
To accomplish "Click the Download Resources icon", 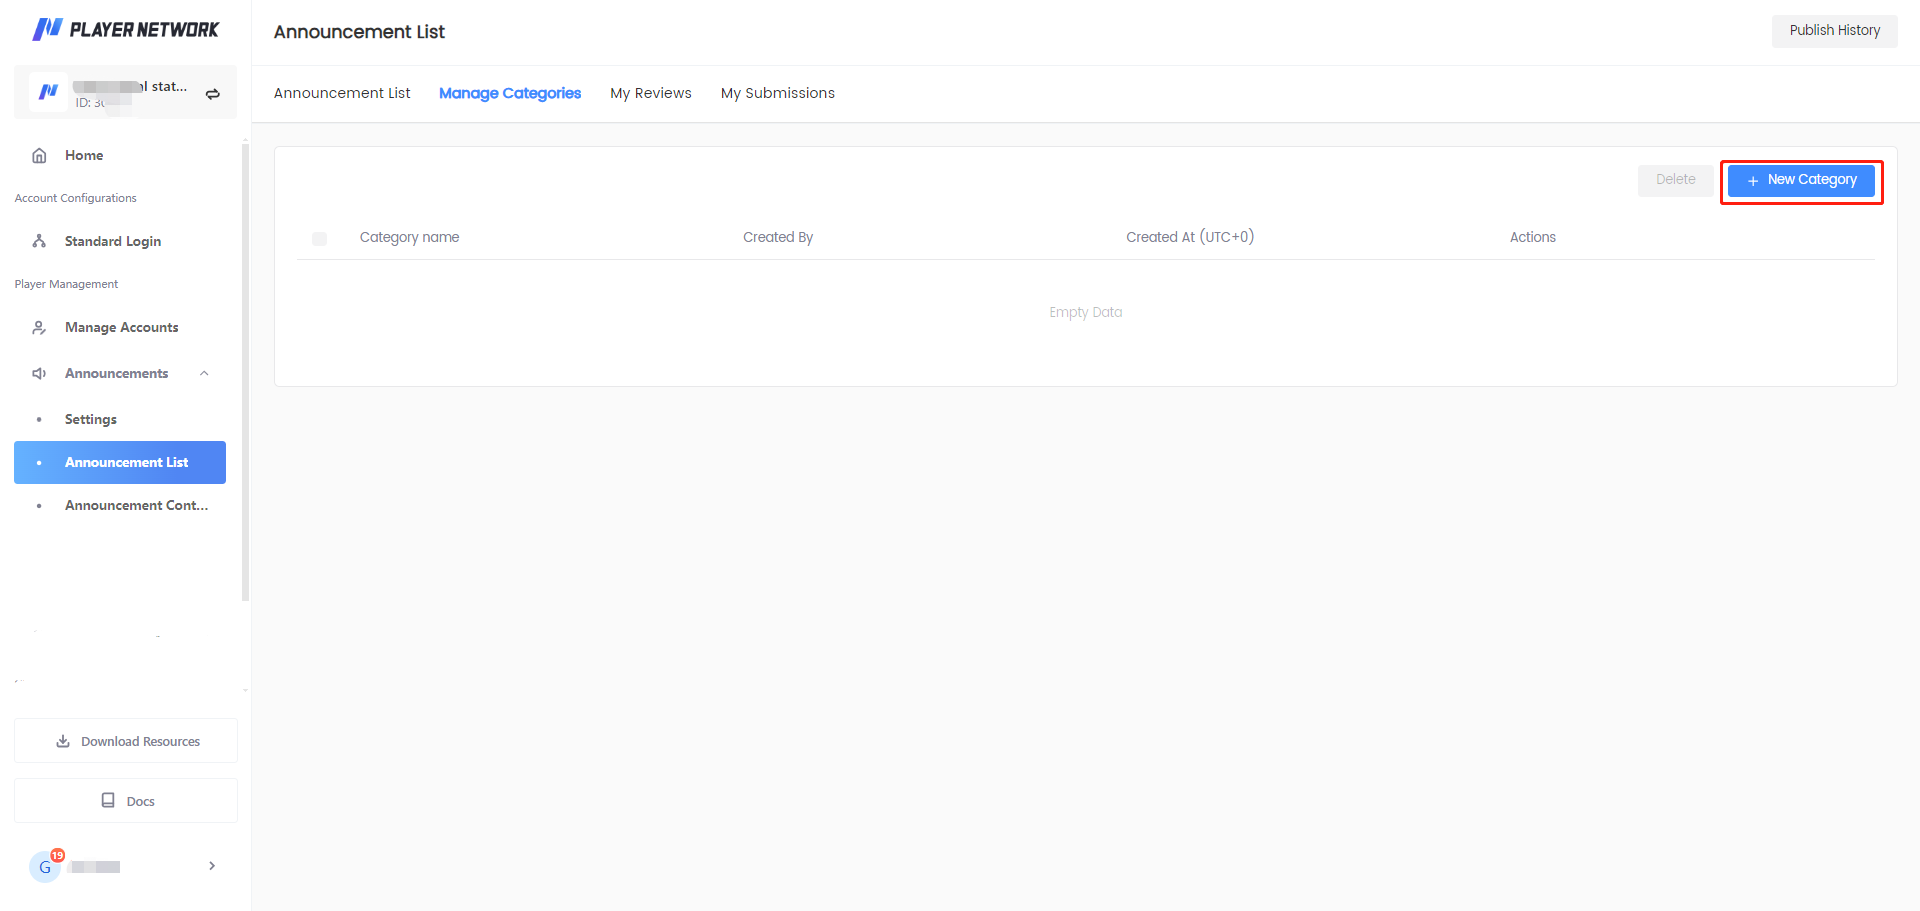I will pyautogui.click(x=63, y=741).
